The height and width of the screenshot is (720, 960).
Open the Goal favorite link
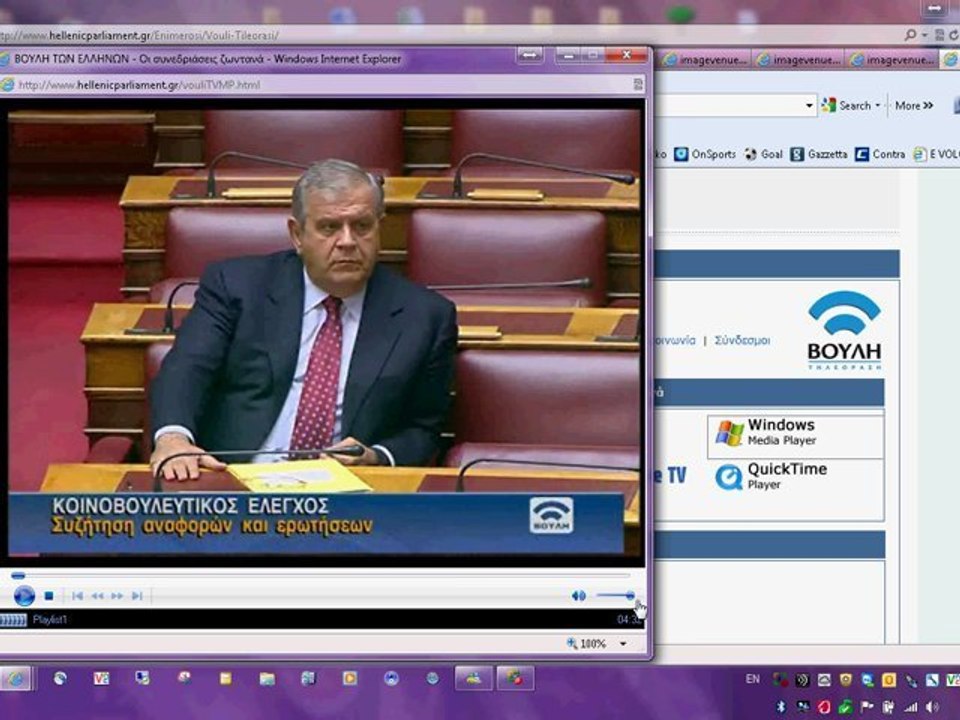[763, 154]
